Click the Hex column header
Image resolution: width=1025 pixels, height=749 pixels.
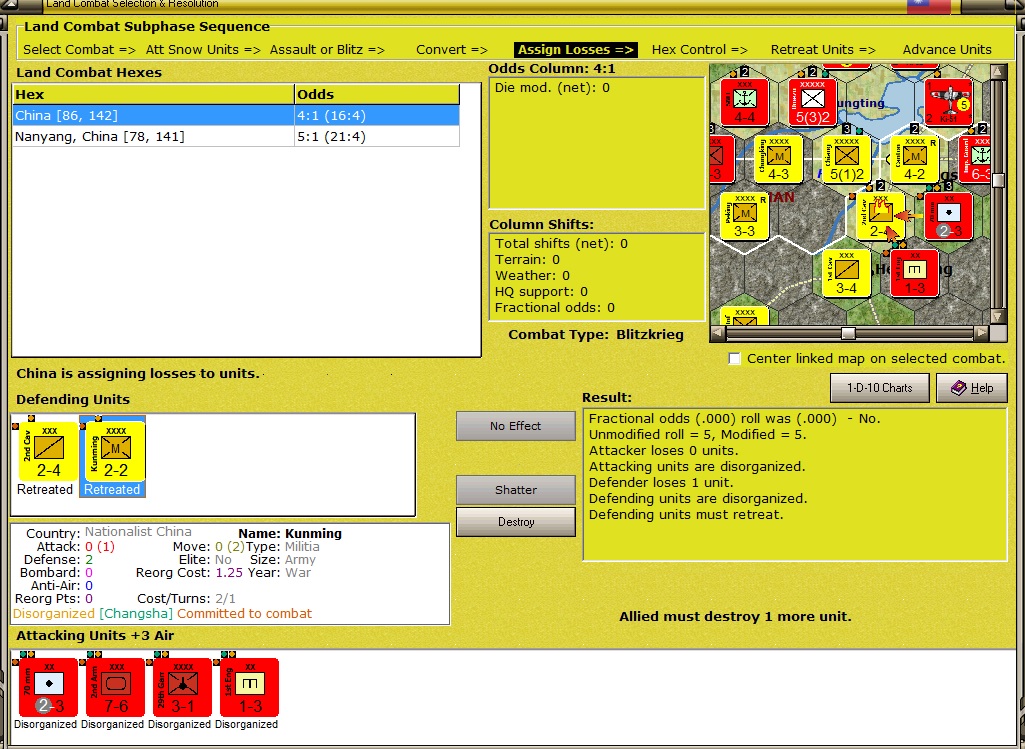154,94
